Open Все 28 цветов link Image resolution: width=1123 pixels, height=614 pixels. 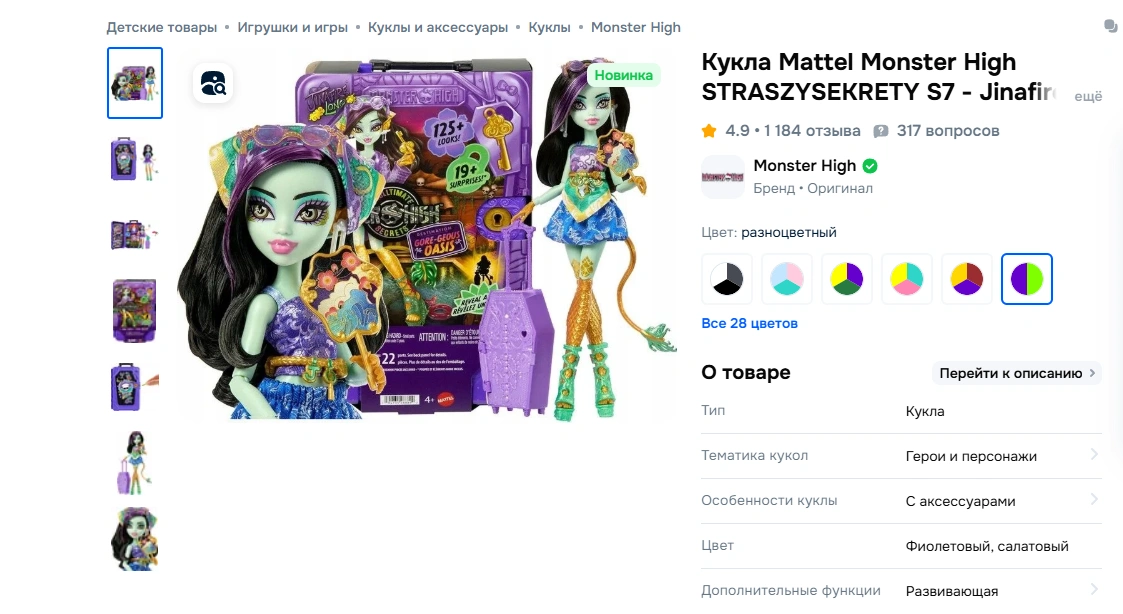pos(749,323)
